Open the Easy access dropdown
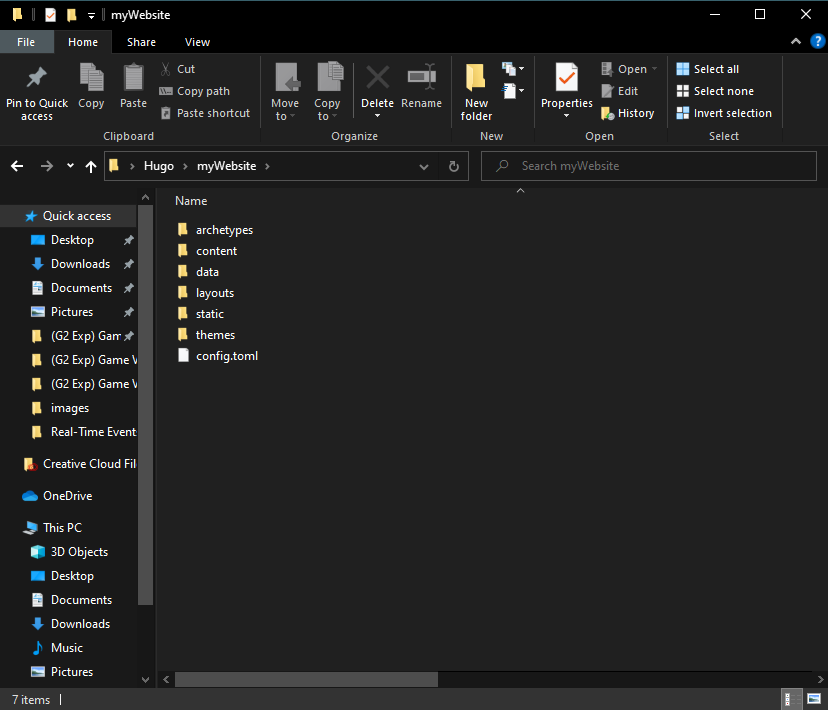 (x=513, y=91)
